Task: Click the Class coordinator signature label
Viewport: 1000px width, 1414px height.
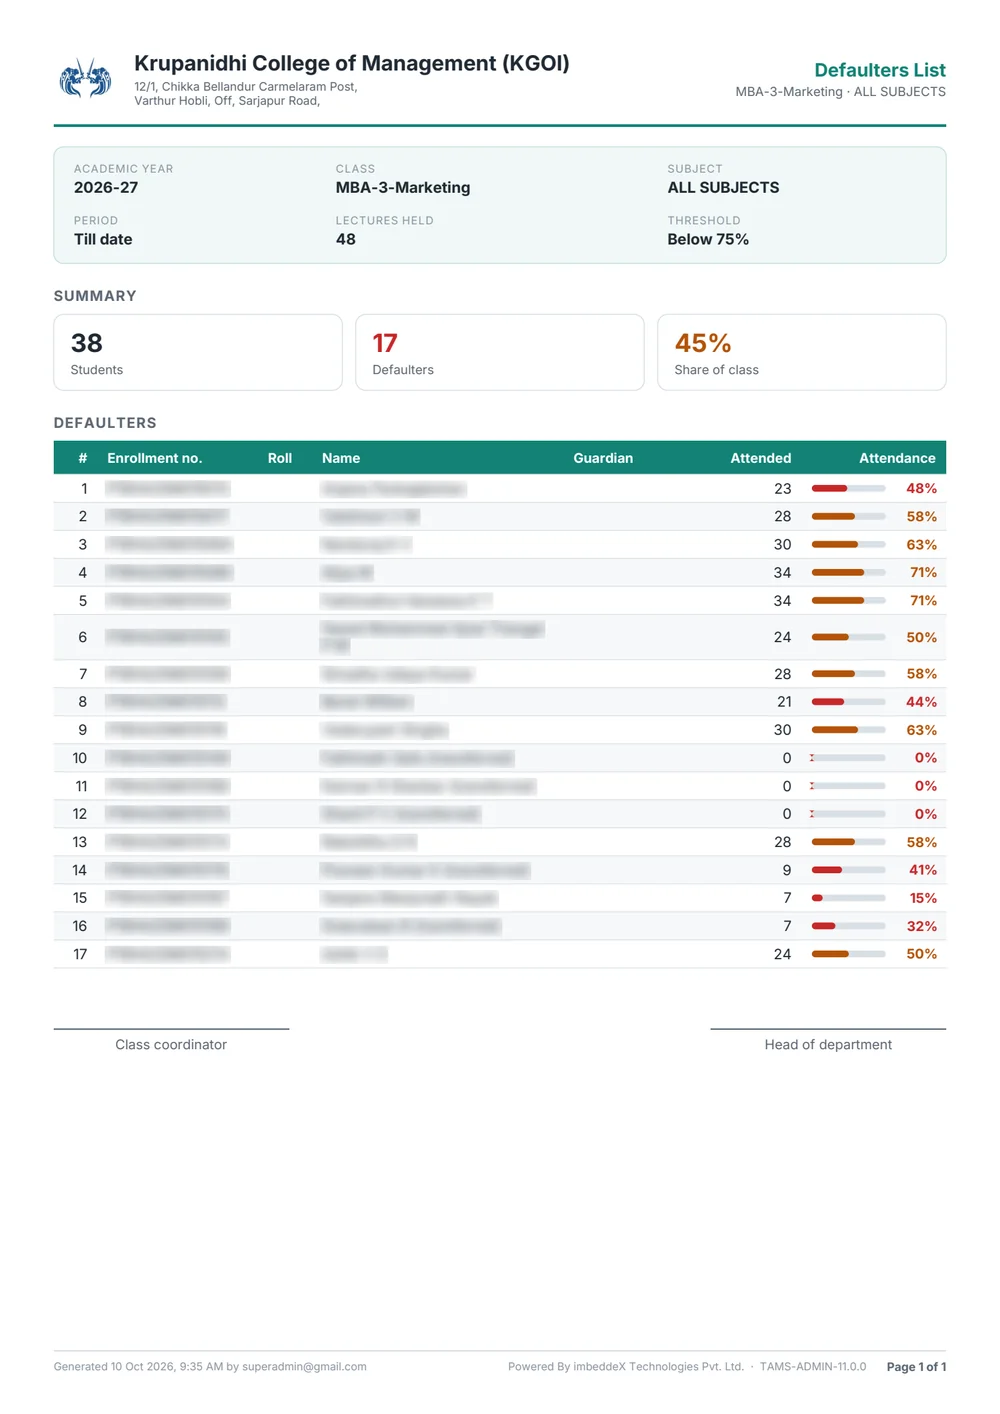Action: tap(171, 1045)
